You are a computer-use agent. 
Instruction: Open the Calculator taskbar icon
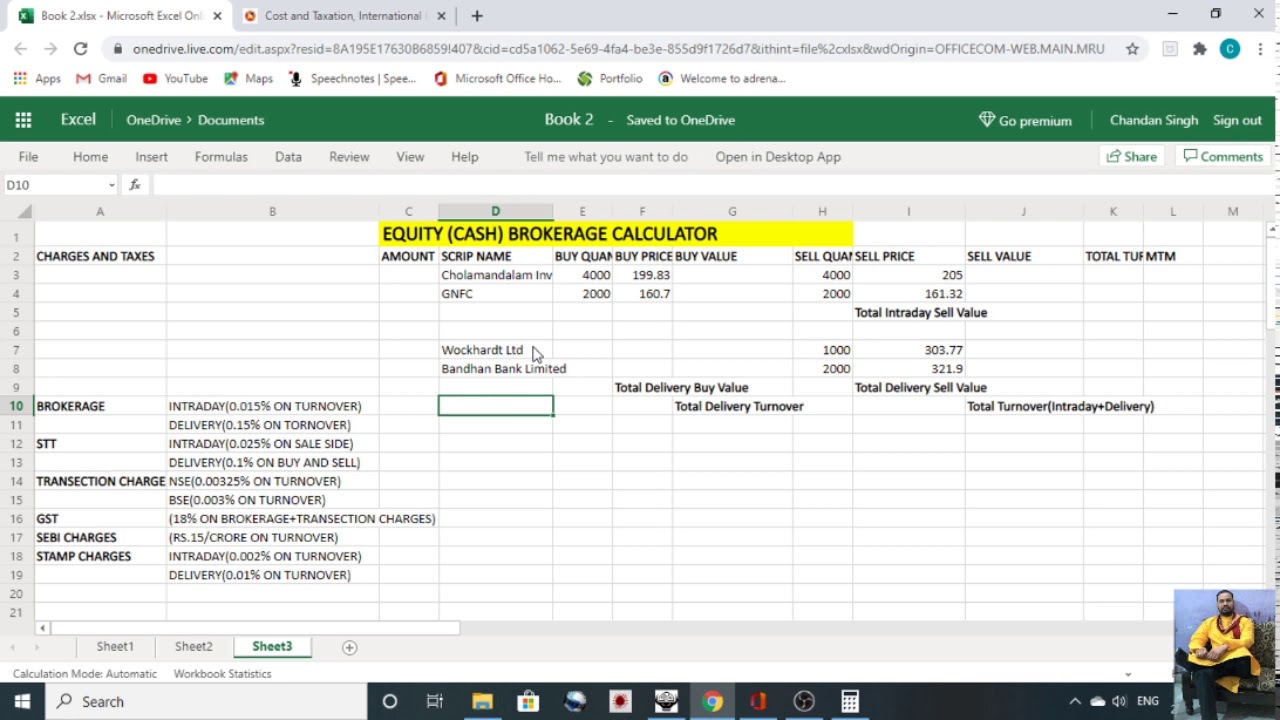[850, 701]
